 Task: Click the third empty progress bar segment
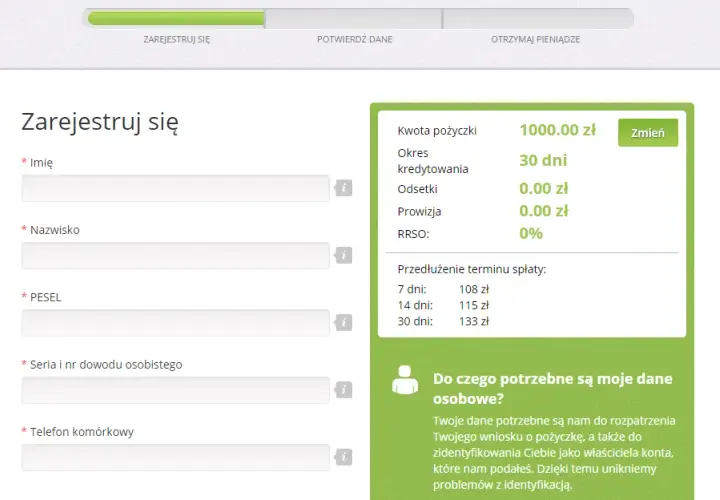(538, 18)
